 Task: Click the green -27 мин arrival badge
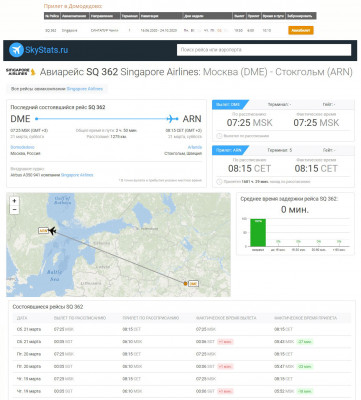point(305,342)
